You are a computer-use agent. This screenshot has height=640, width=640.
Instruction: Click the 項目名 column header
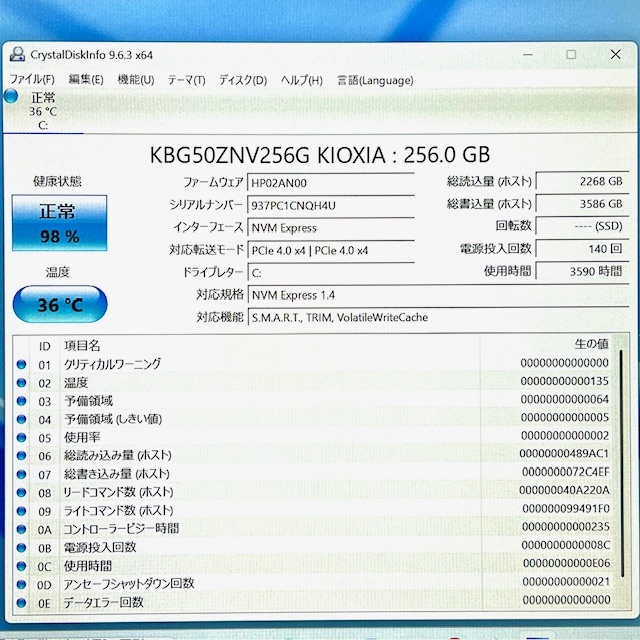pyautogui.click(x=82, y=346)
